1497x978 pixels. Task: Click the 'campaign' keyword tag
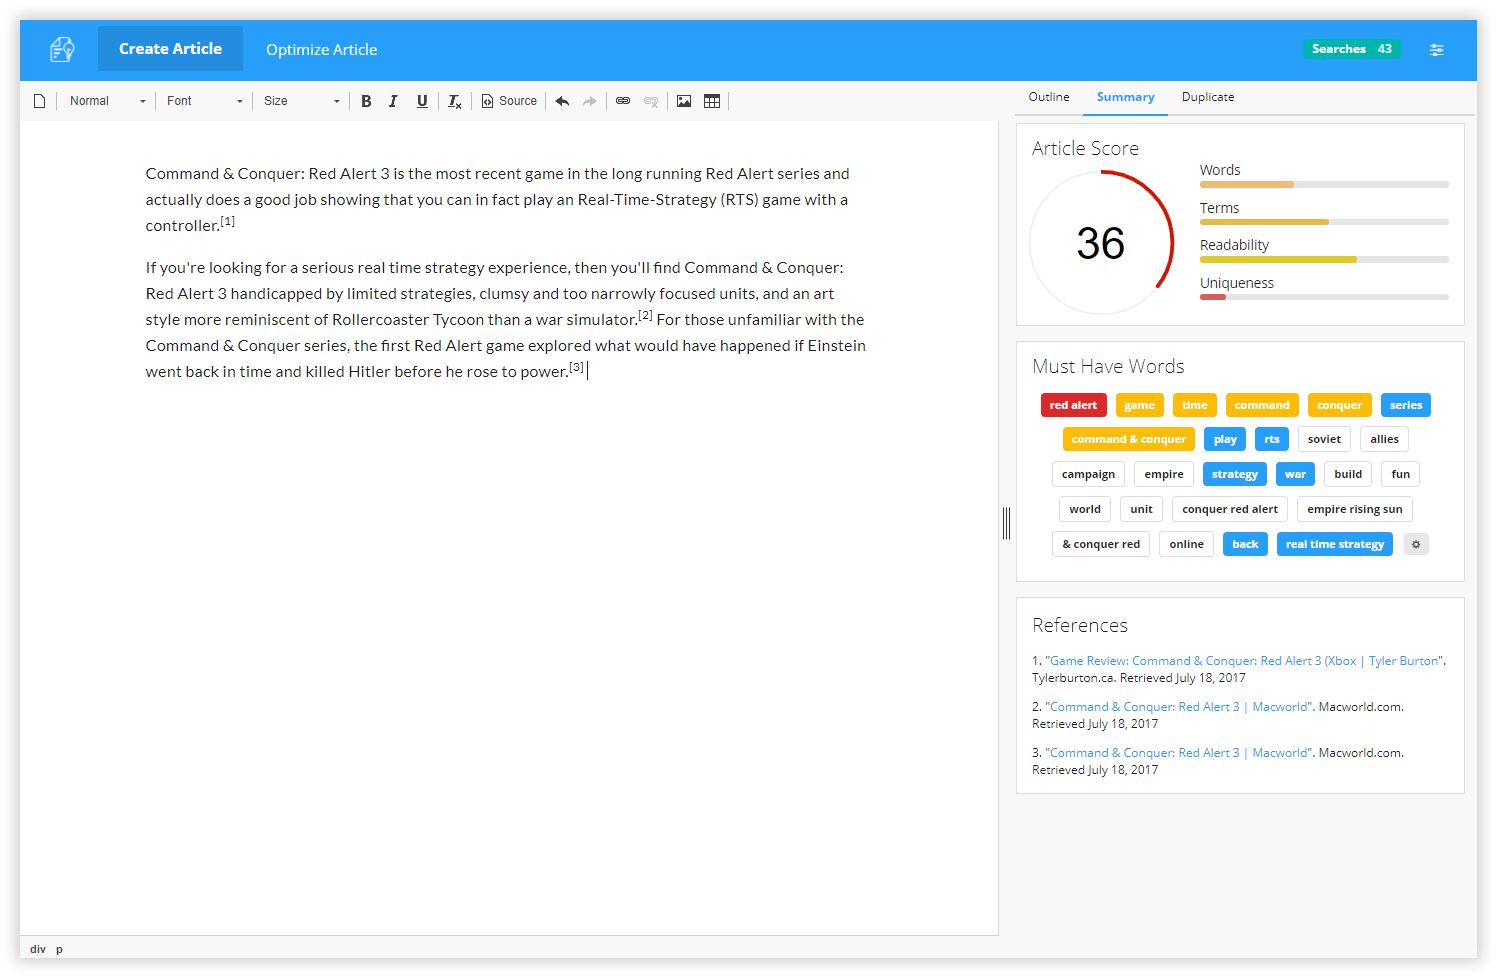(x=1088, y=474)
